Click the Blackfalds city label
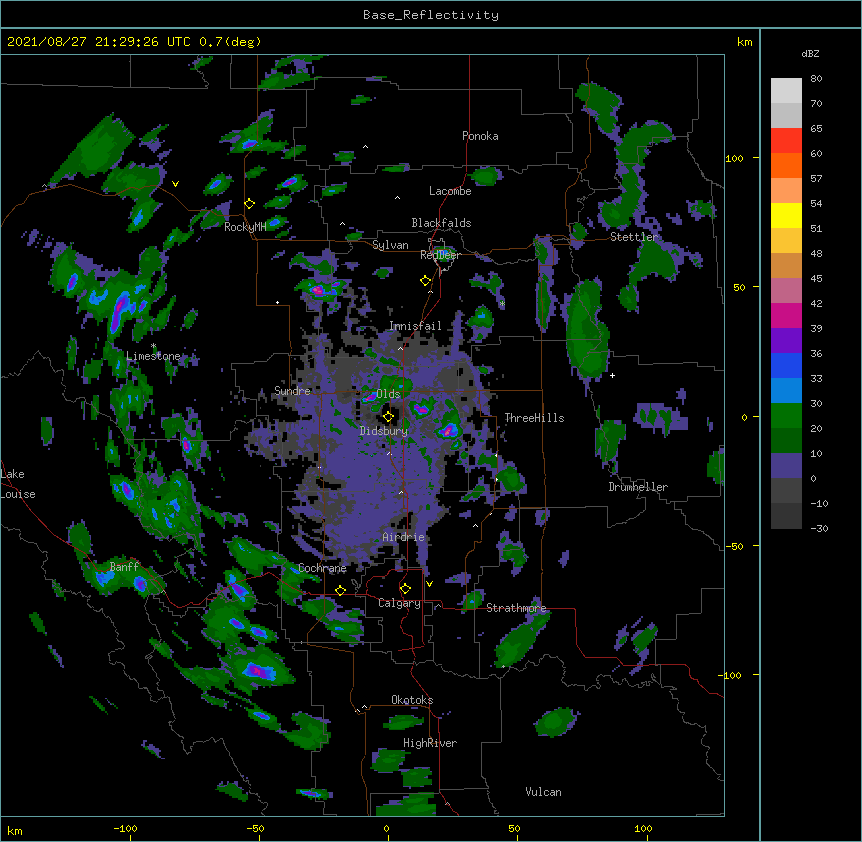 441,223
